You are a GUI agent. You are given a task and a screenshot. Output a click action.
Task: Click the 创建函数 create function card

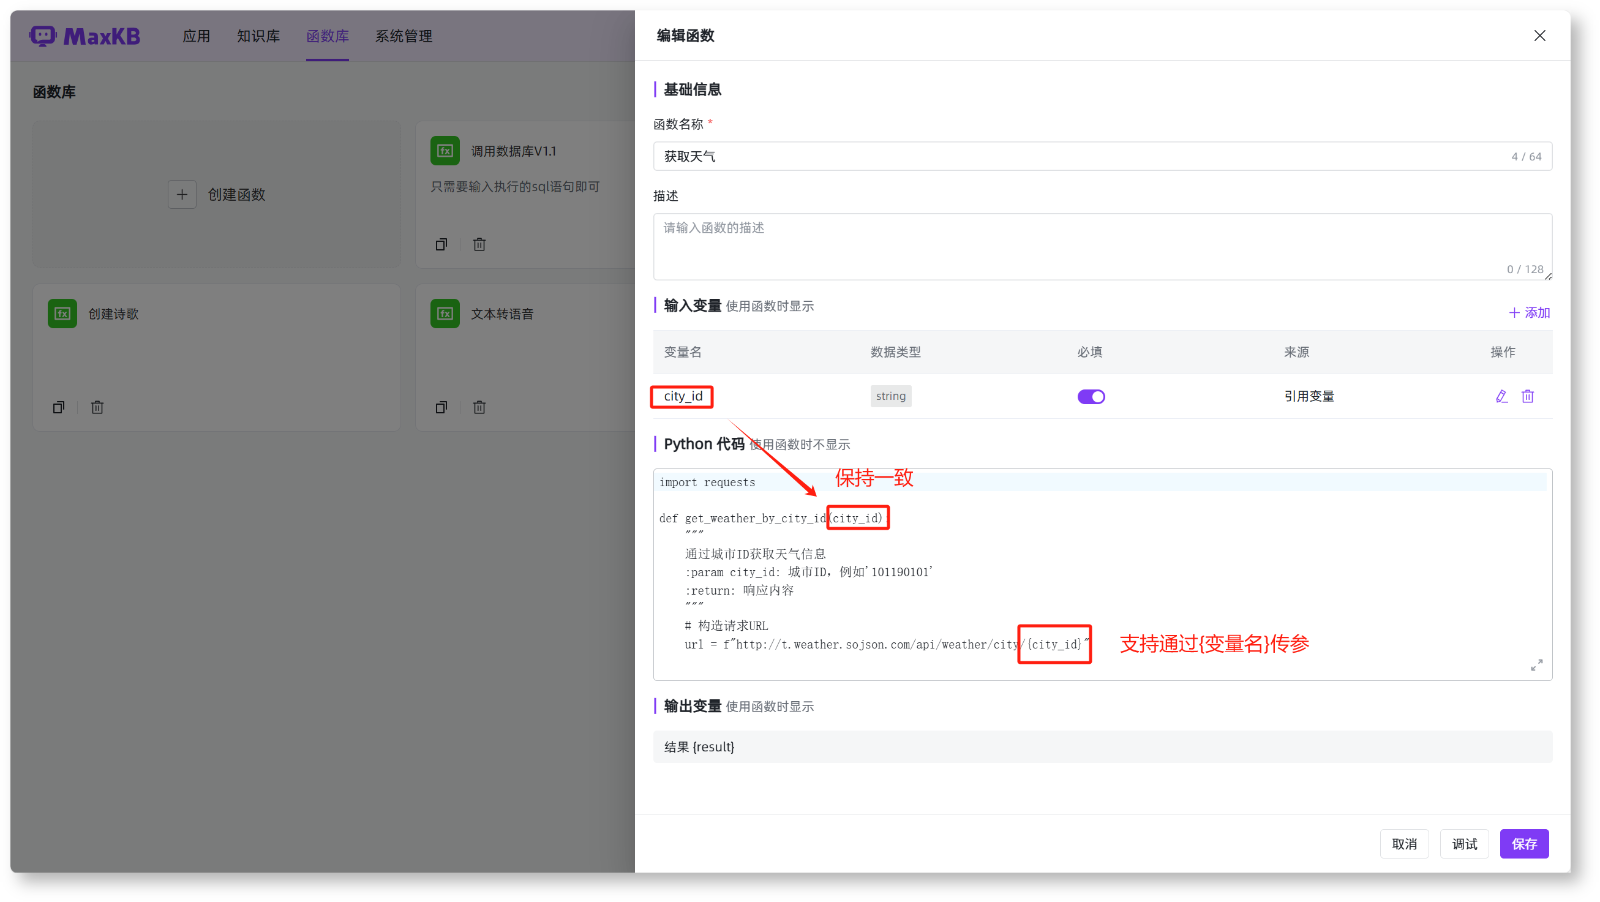216,194
